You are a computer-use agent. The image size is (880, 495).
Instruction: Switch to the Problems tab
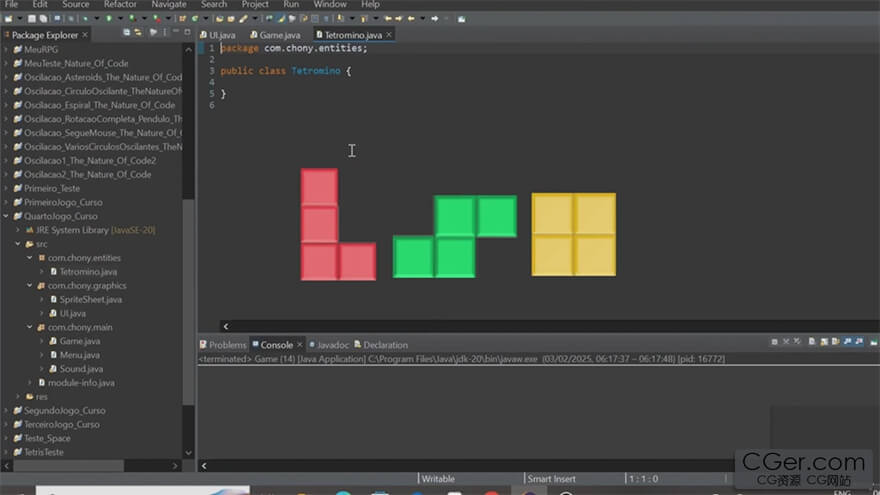click(x=226, y=345)
